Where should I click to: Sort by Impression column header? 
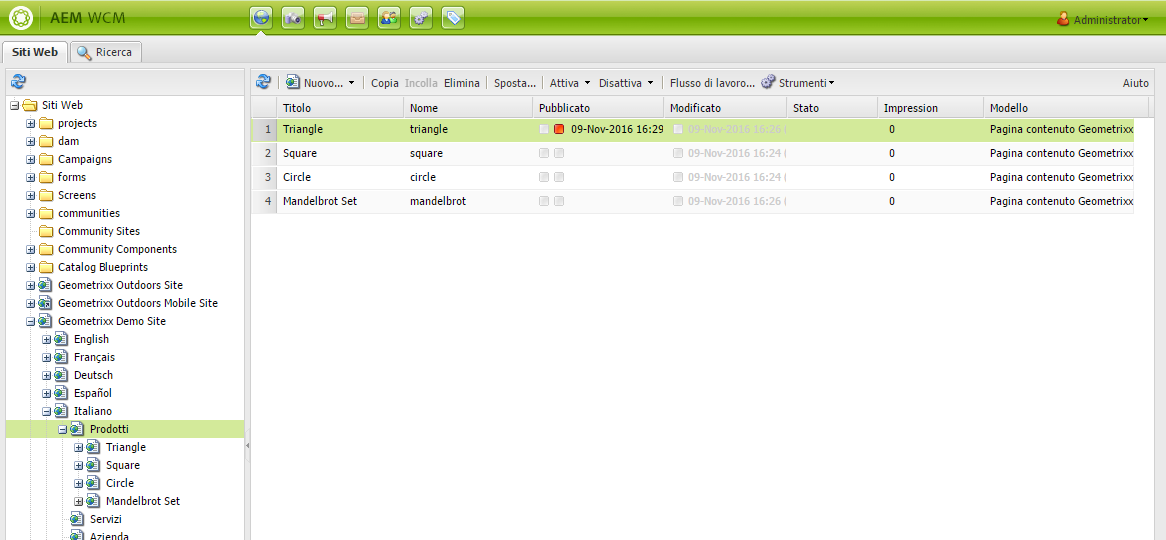point(930,108)
